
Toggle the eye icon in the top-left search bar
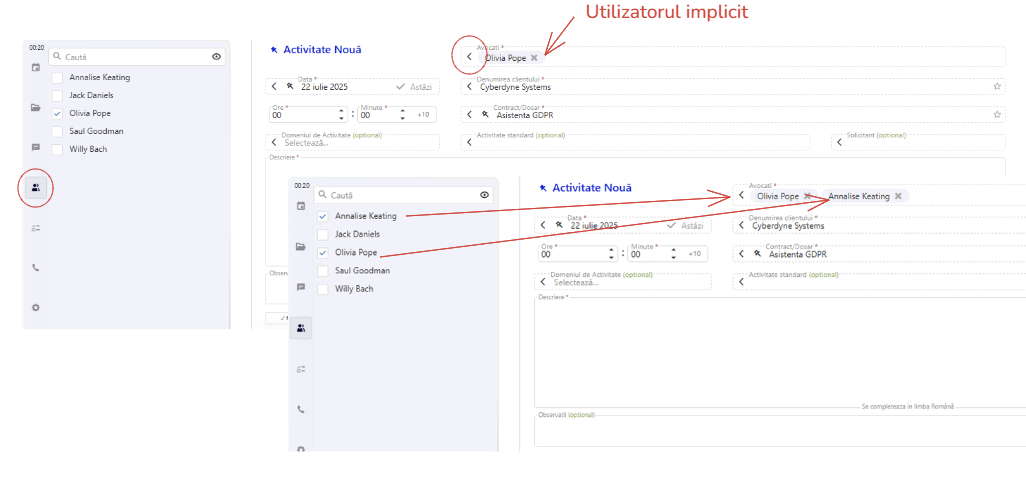[x=217, y=57]
